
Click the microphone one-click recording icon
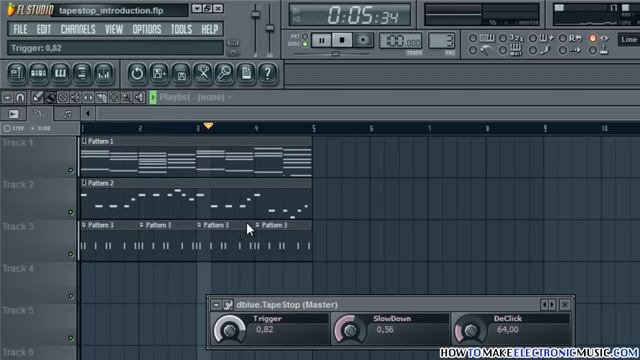[x=224, y=73]
